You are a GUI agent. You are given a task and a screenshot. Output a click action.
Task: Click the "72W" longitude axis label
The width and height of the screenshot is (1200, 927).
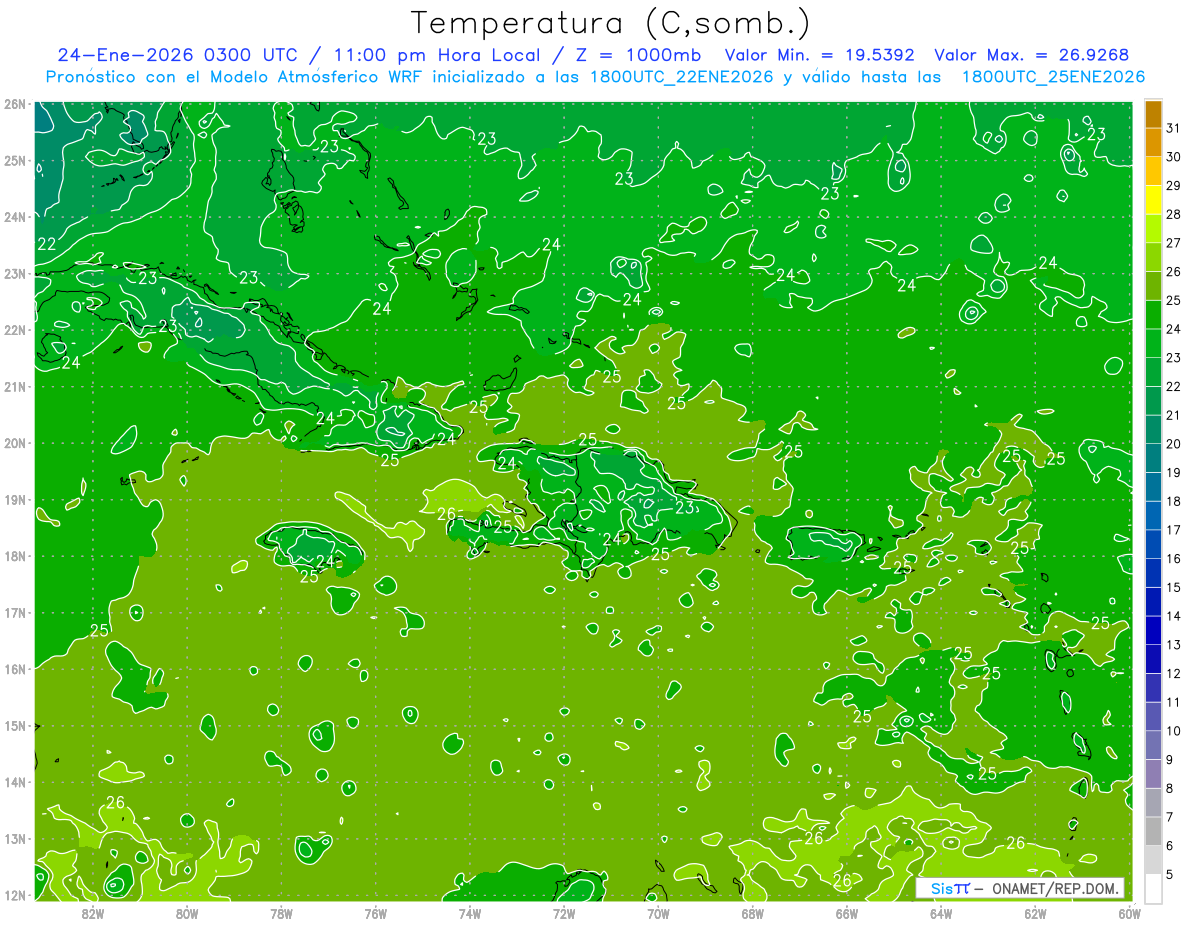point(563,913)
